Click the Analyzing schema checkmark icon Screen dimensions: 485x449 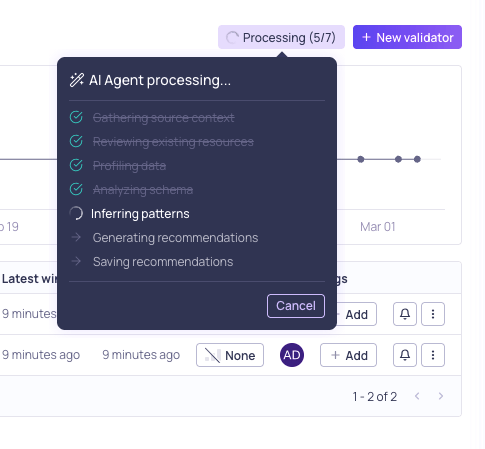click(x=76, y=189)
